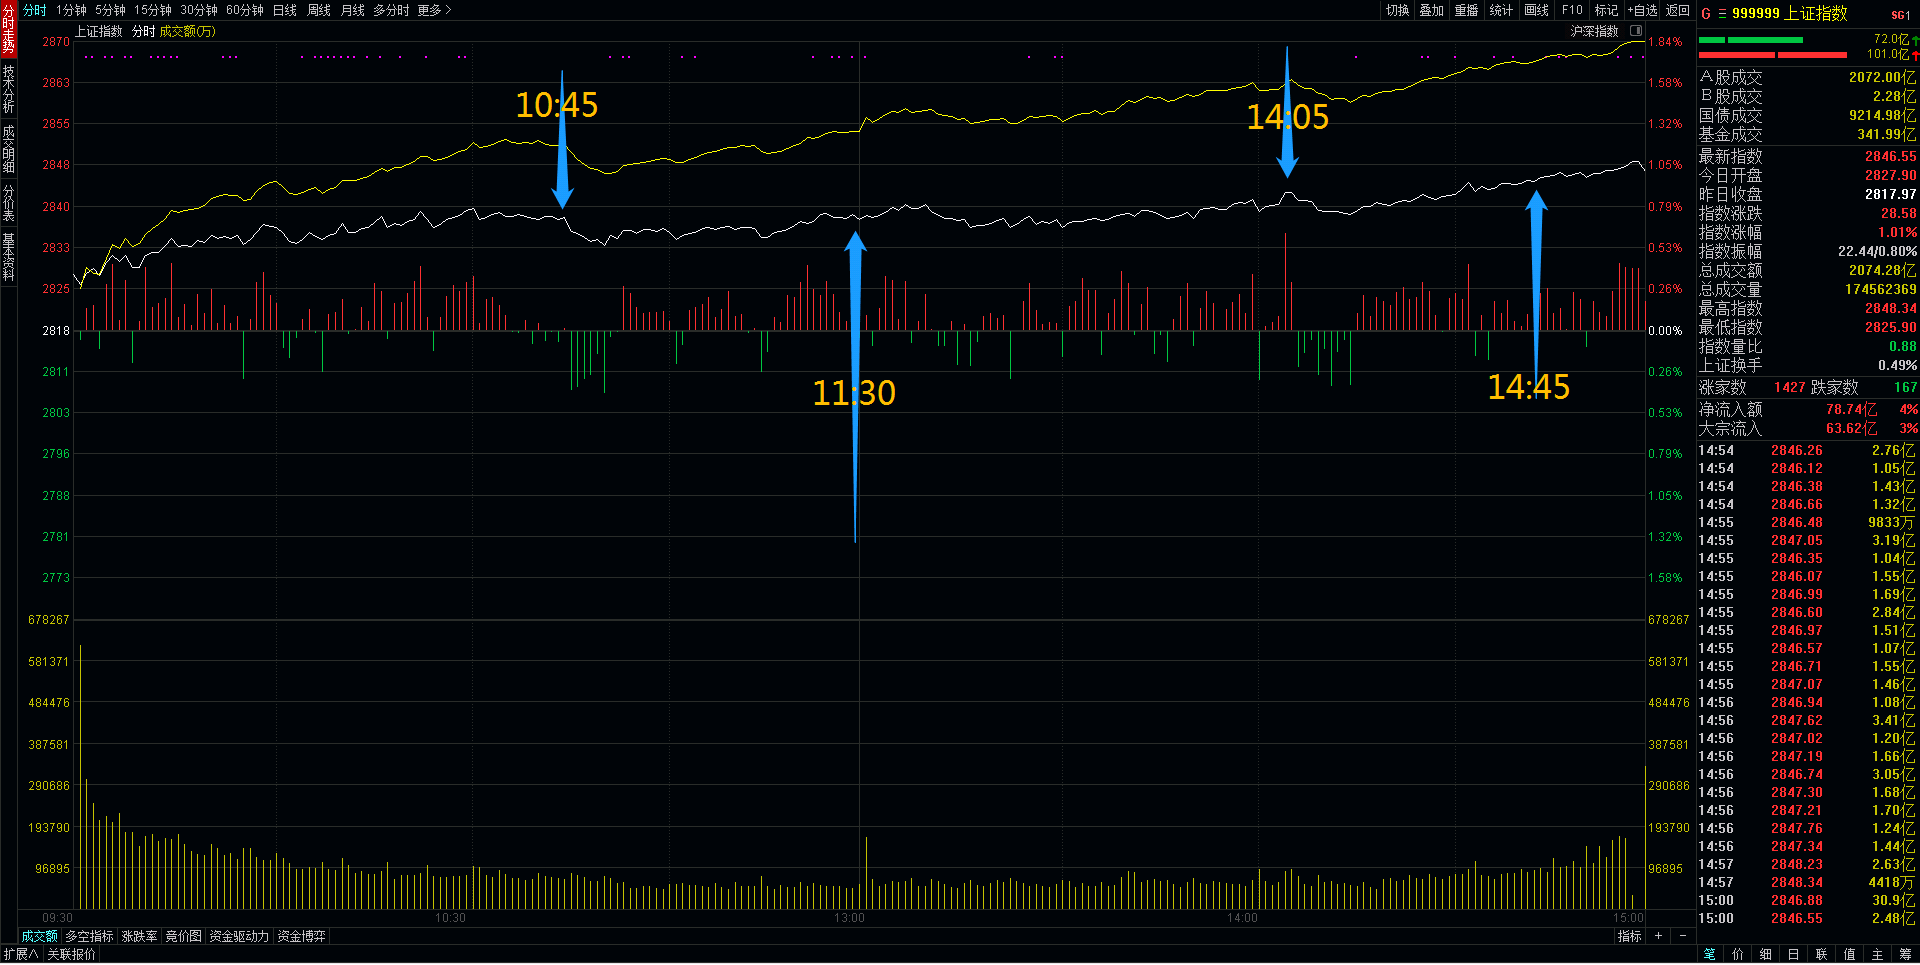This screenshot has width=1920, height=965.
Task: Click the 标记 mark button
Action: pos(1606,10)
